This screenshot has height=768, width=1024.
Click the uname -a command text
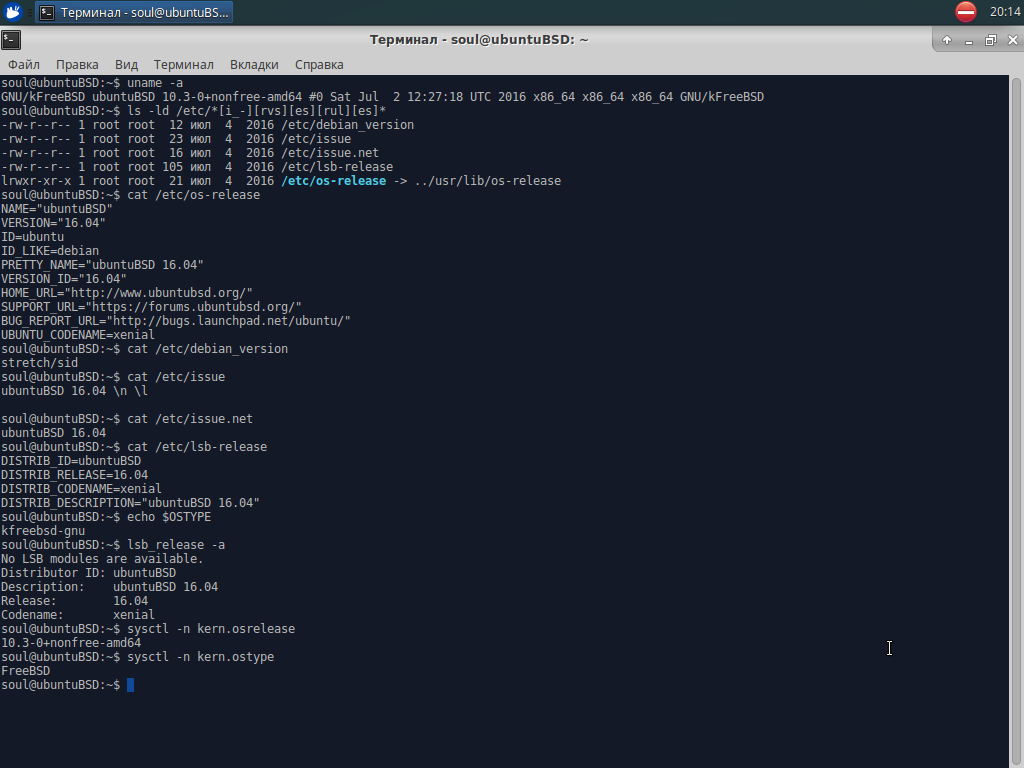[155, 83]
